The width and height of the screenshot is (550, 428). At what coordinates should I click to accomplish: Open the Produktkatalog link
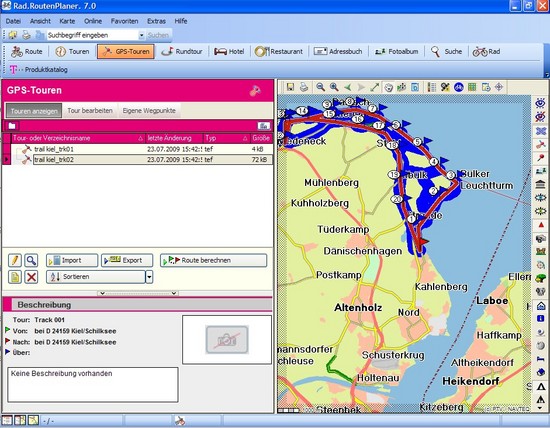39,69
